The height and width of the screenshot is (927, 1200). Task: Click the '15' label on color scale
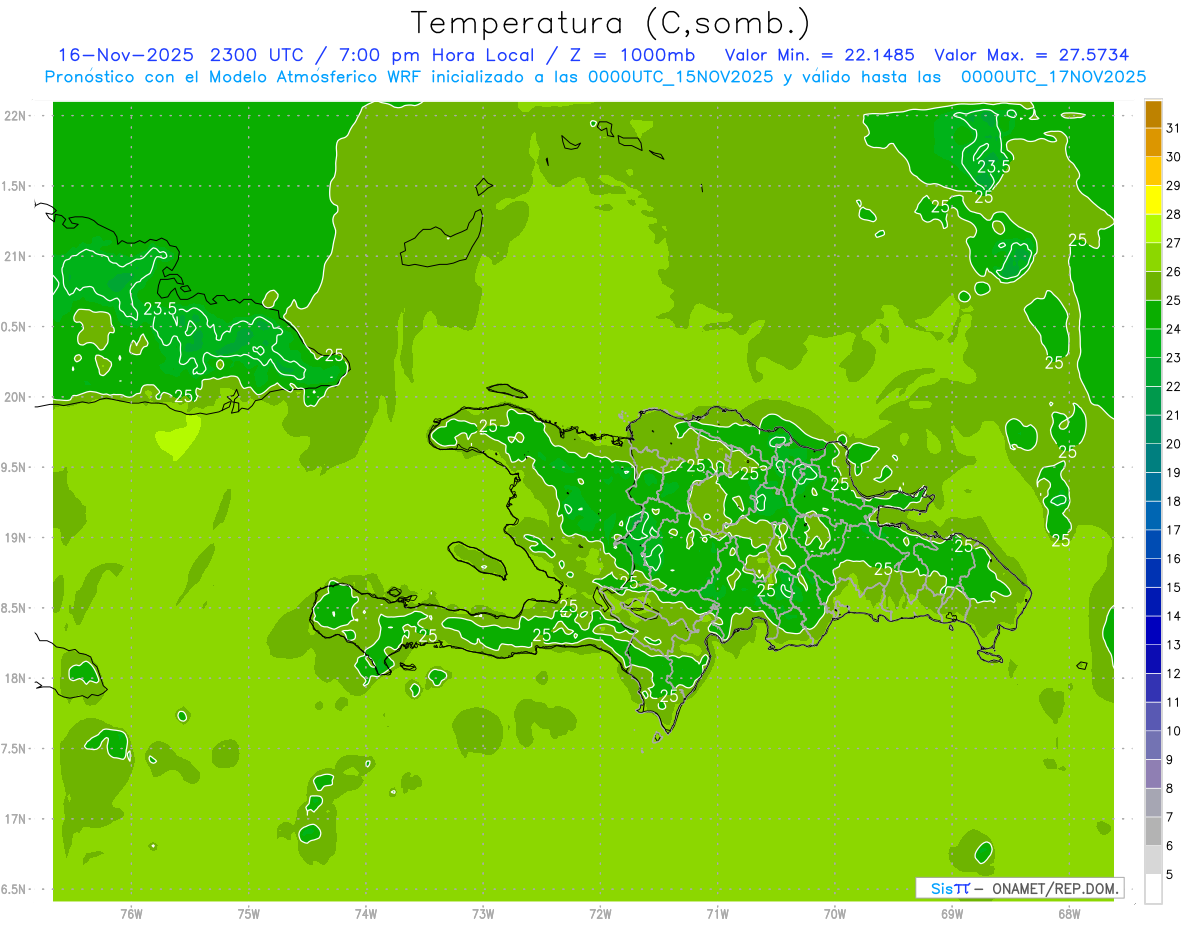[x=1174, y=587]
